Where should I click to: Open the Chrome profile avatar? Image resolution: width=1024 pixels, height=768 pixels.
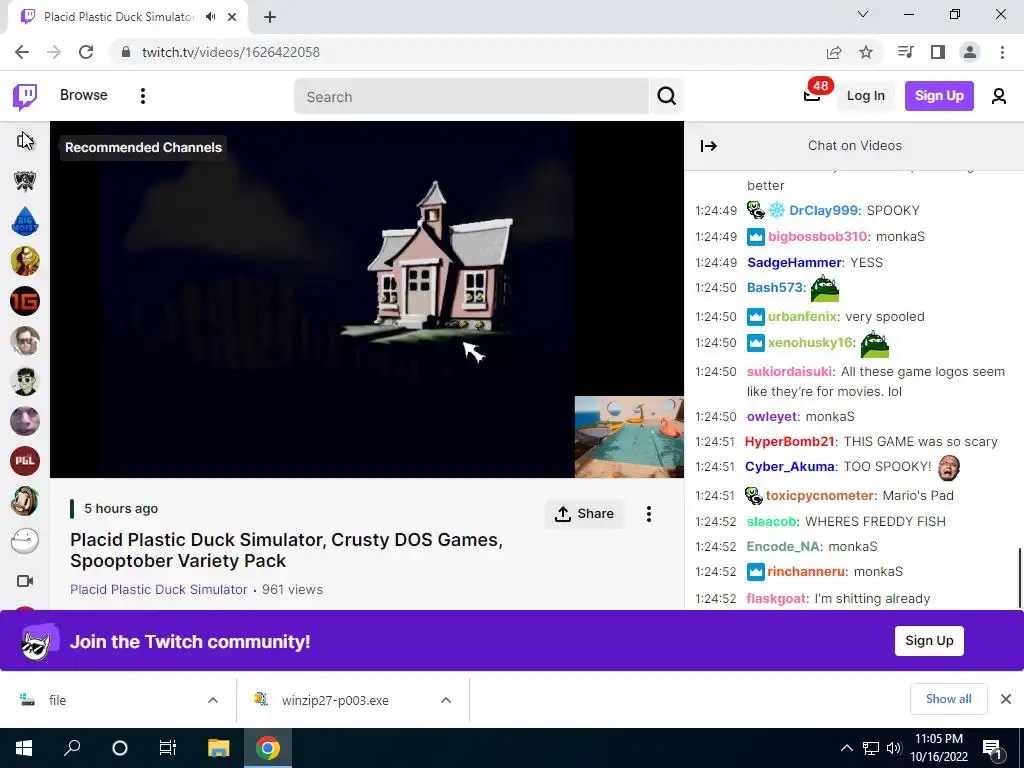coord(970,52)
